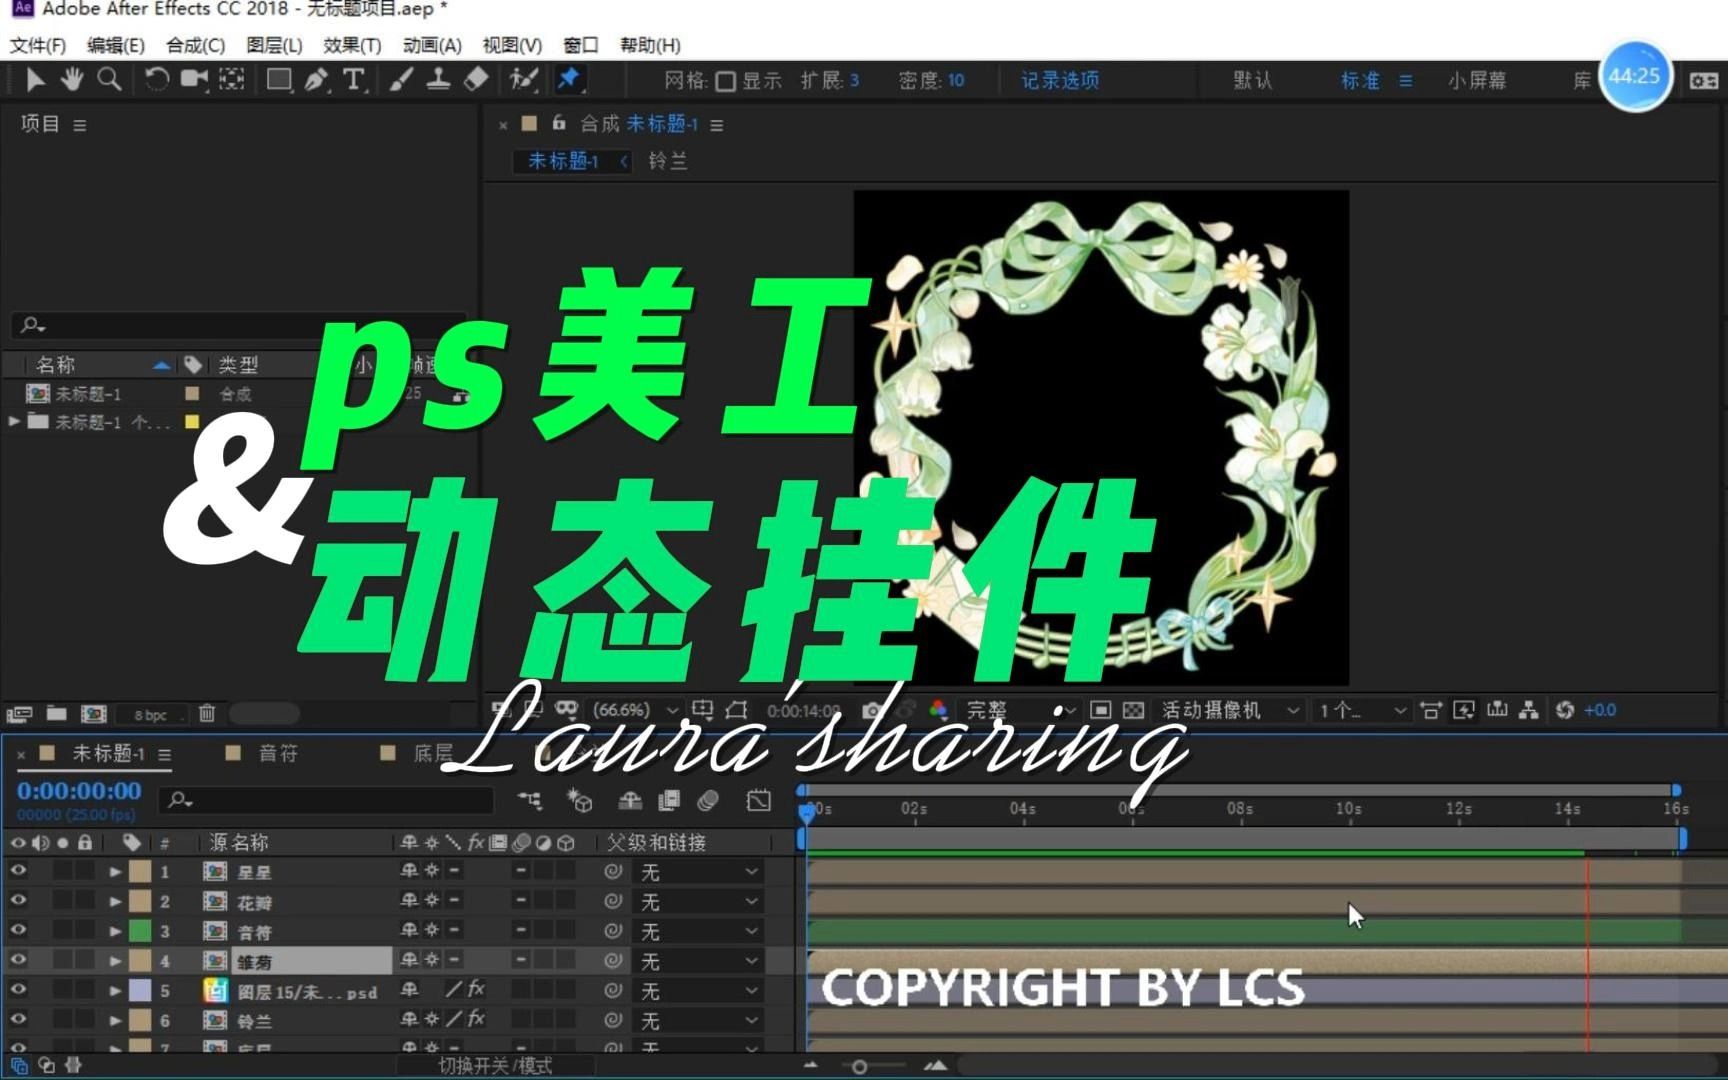The height and width of the screenshot is (1080, 1728).
Task: Click the 切换开关/模式 button
Action: pos(496,1066)
